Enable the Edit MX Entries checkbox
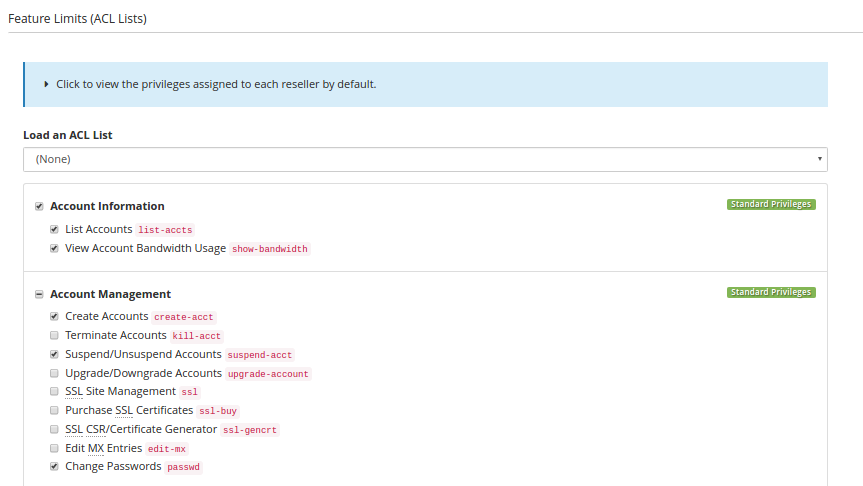Image resolution: width=863 pixels, height=486 pixels. 54,449
